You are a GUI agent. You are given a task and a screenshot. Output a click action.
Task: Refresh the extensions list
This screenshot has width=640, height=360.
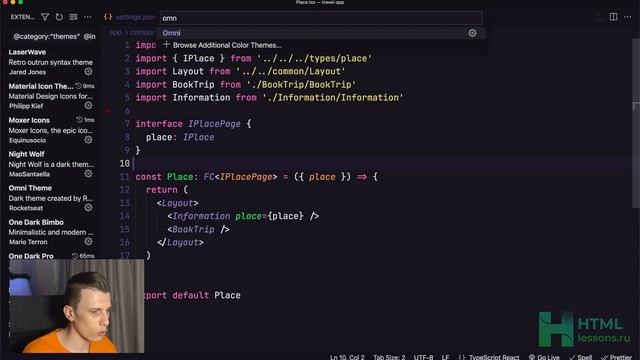[x=59, y=17]
